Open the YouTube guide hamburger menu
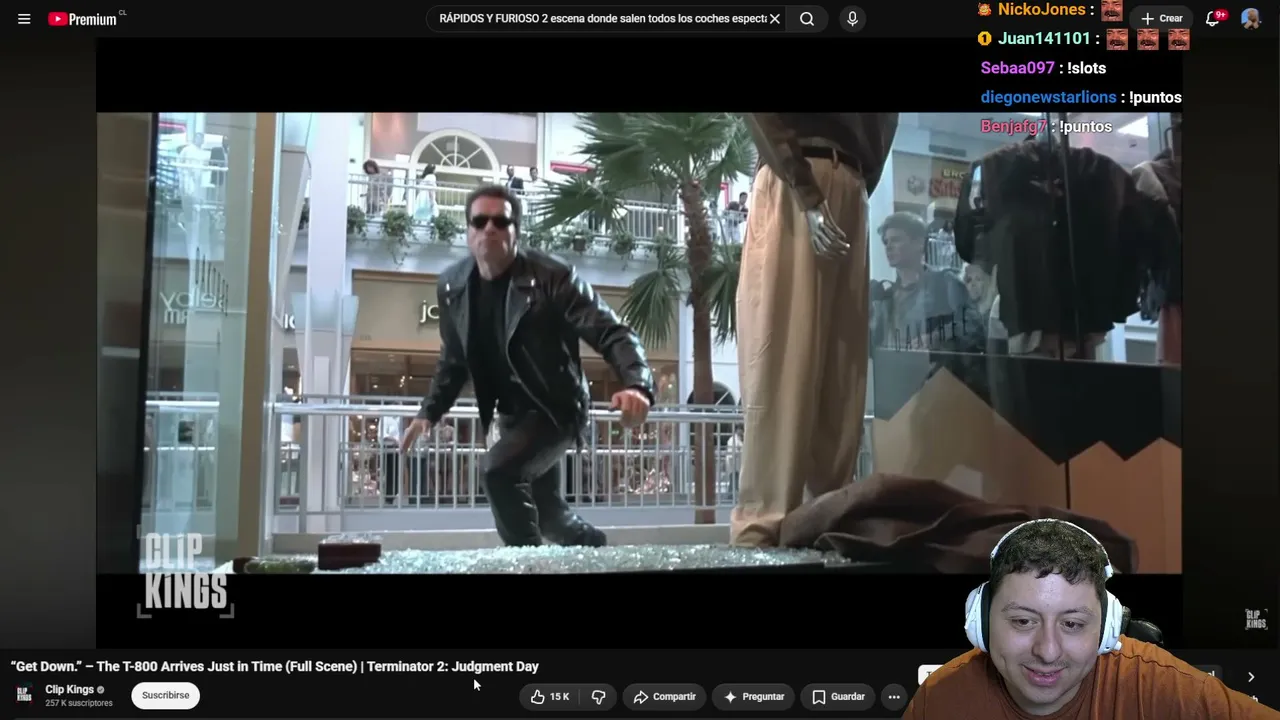 tap(24, 19)
